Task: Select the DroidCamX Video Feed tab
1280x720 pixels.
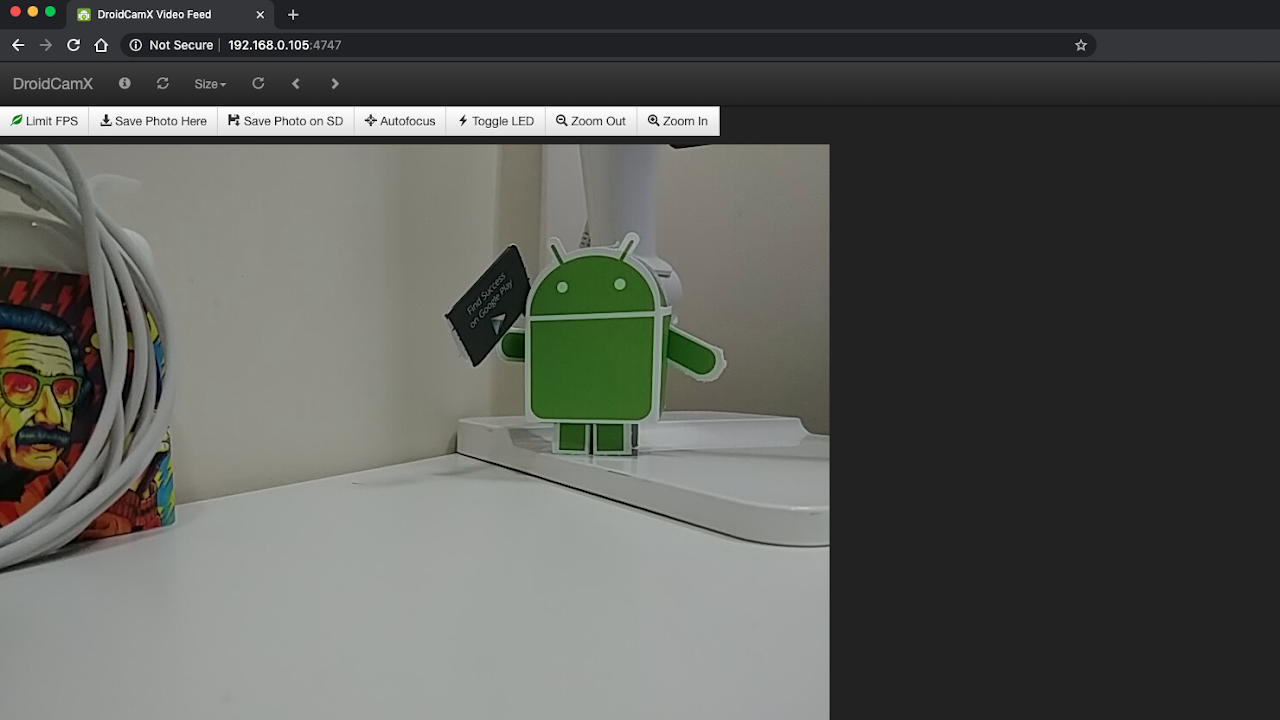Action: 170,15
